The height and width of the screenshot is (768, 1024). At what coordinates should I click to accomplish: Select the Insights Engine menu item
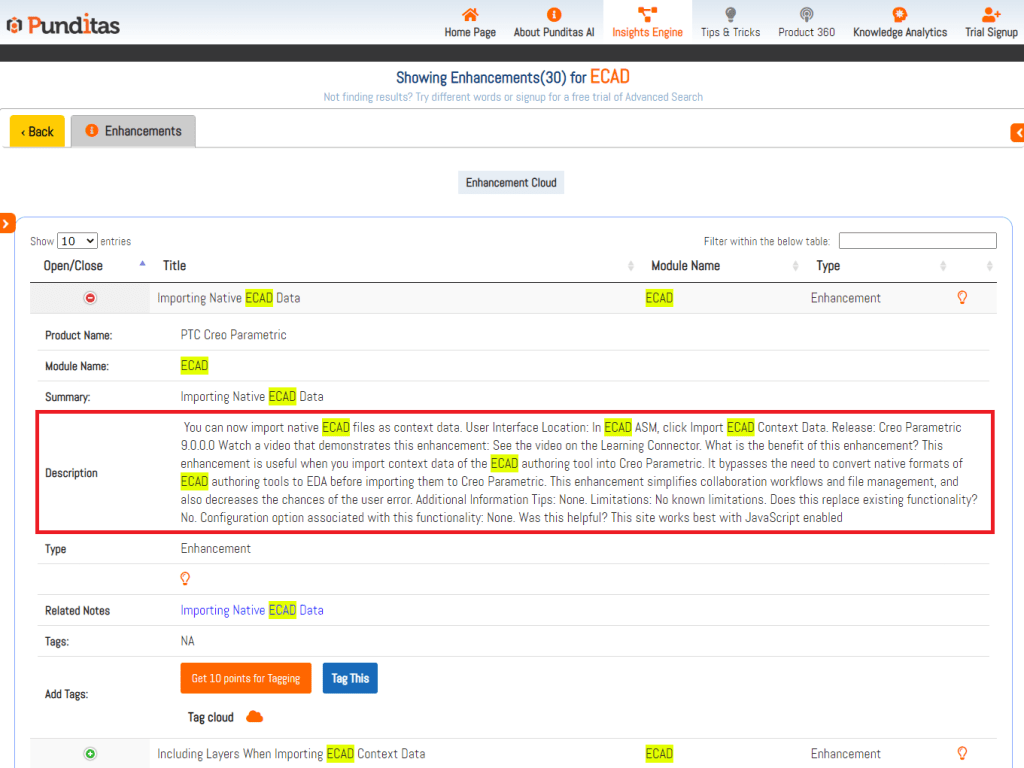647,22
